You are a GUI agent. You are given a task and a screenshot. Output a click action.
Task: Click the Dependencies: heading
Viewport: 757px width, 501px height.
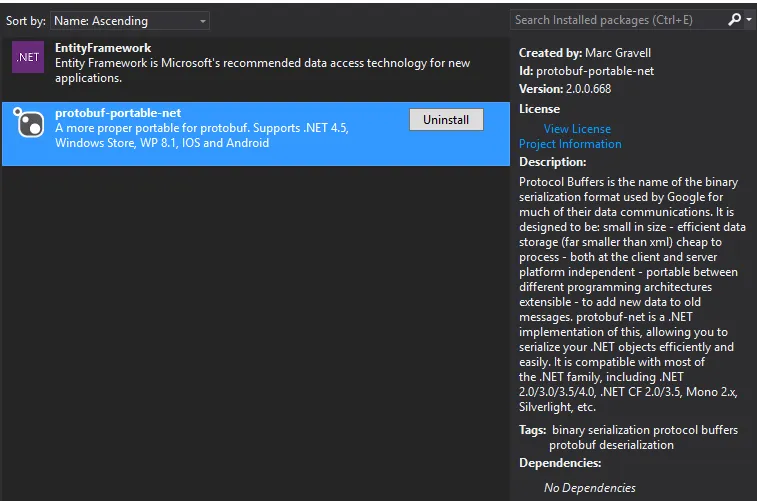(560, 463)
